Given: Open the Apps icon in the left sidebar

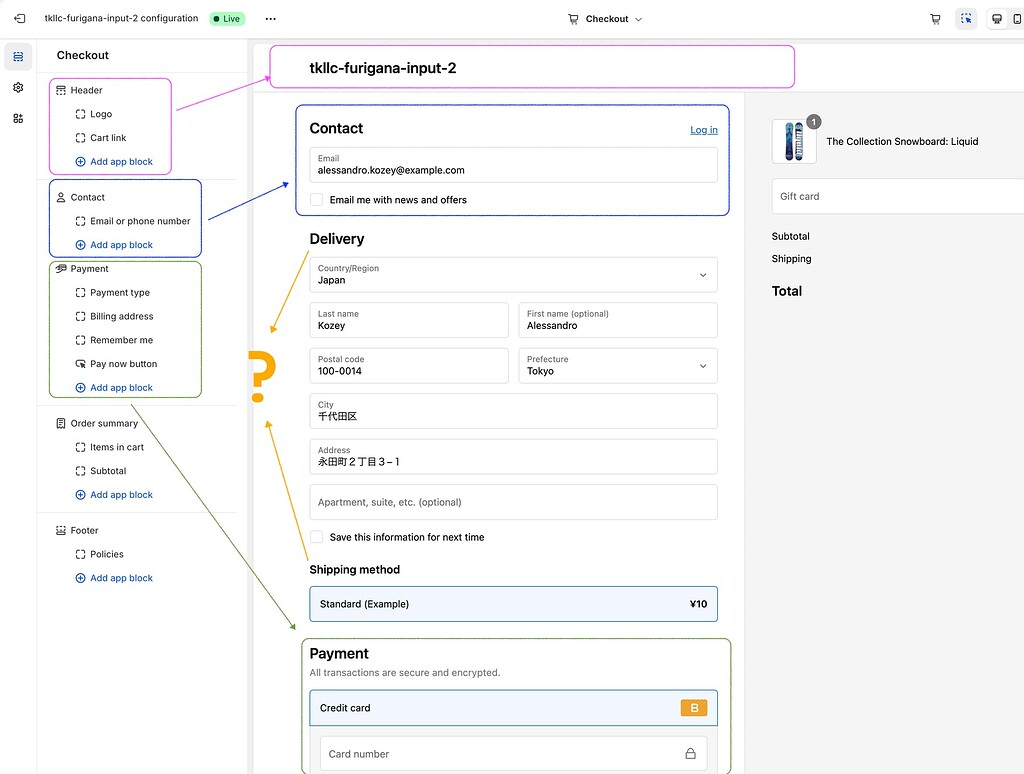Looking at the screenshot, I should 18,118.
